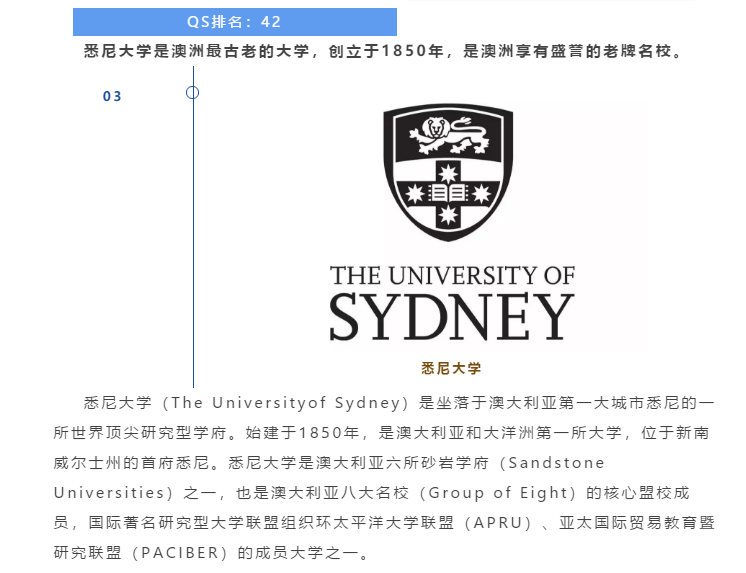Click the QS排名：42 blue banner
The width and height of the screenshot is (746, 573).
[x=235, y=22]
